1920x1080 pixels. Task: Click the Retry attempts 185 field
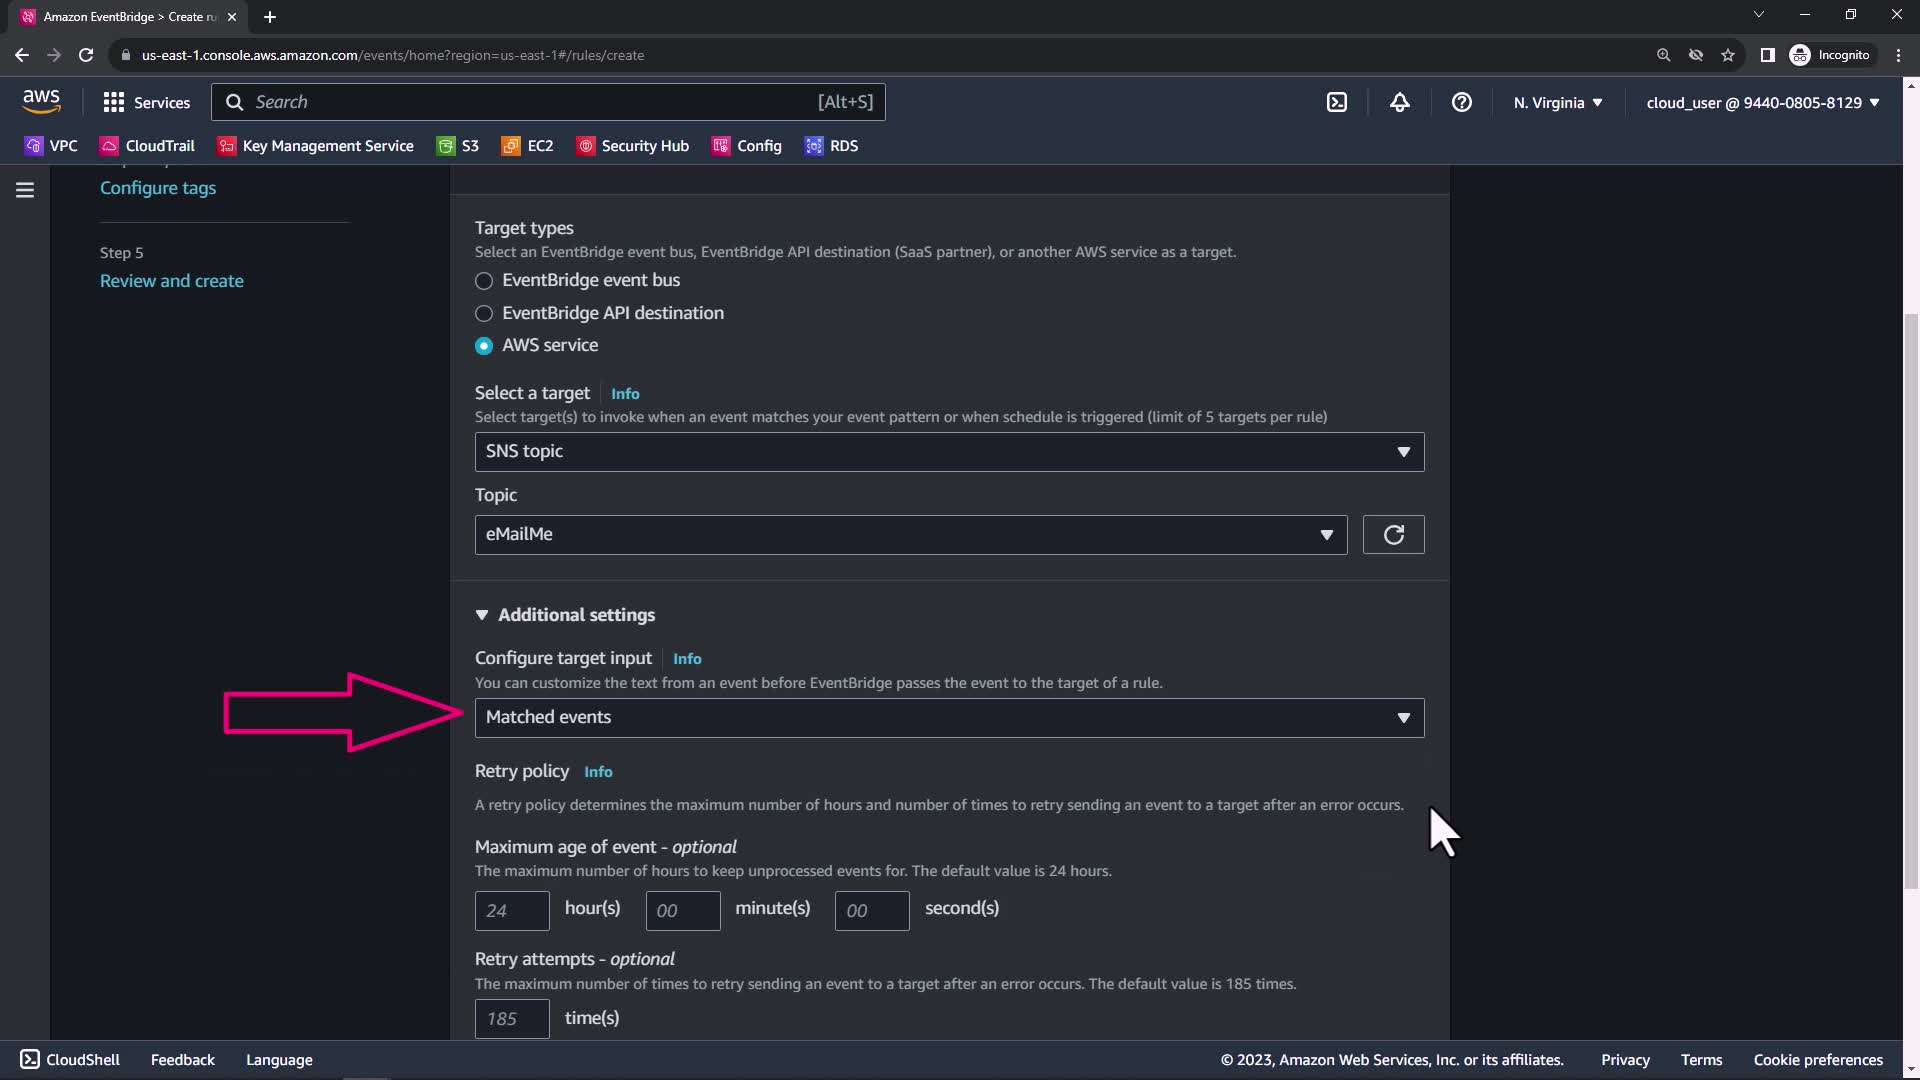511,1019
